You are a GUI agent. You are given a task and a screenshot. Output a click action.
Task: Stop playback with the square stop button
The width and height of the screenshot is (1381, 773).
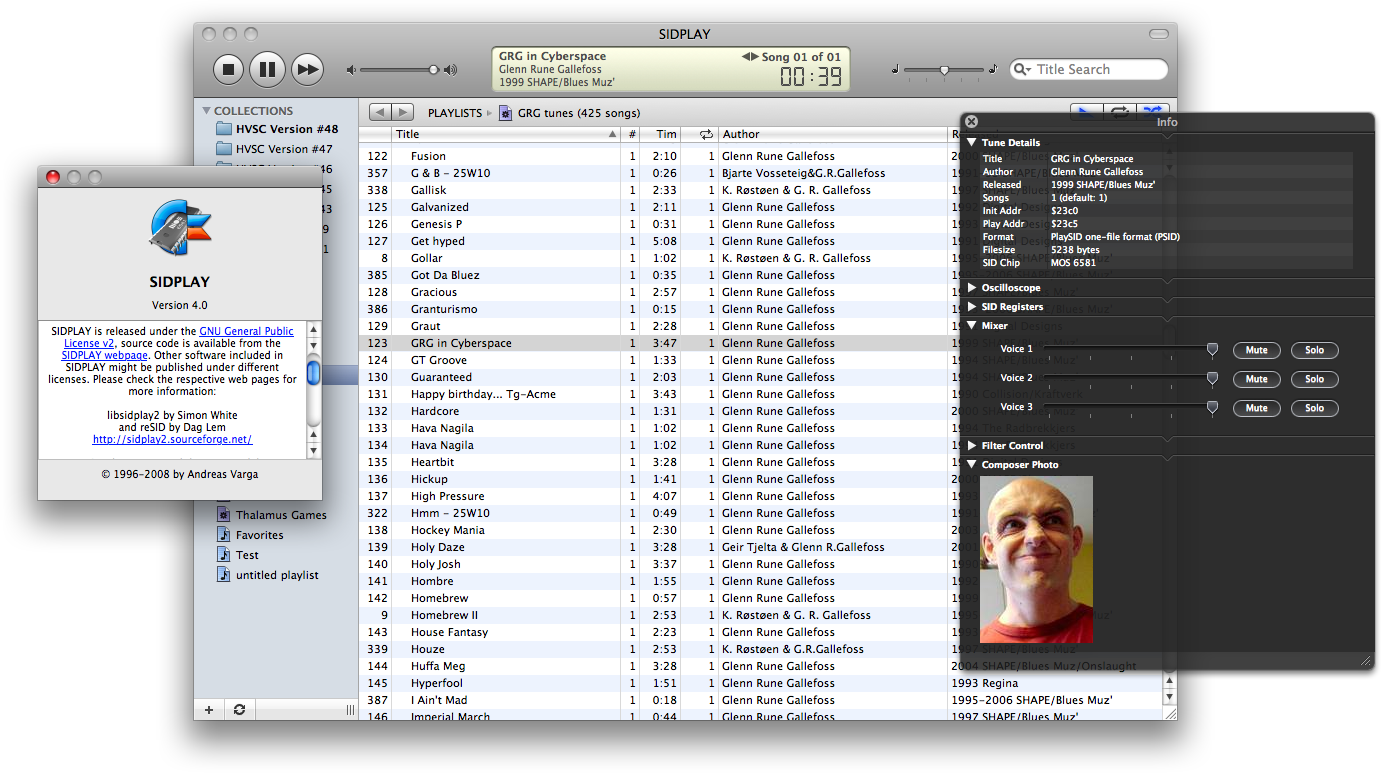(228, 69)
